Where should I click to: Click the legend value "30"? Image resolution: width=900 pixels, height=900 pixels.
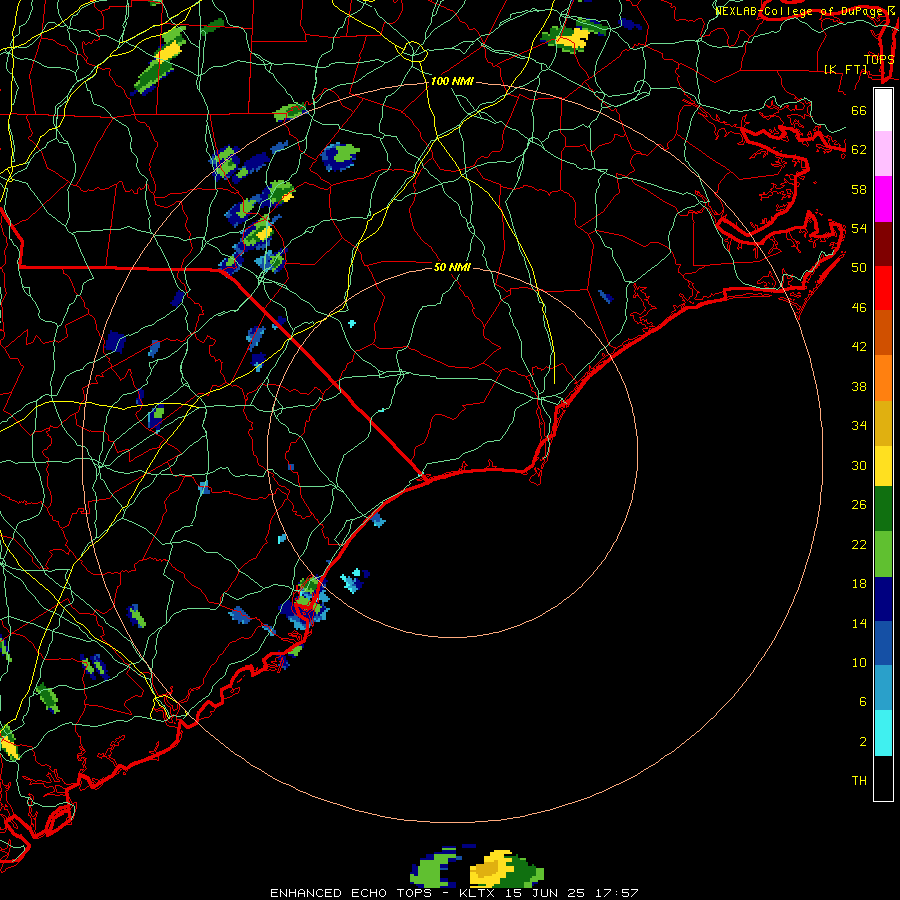tap(859, 465)
